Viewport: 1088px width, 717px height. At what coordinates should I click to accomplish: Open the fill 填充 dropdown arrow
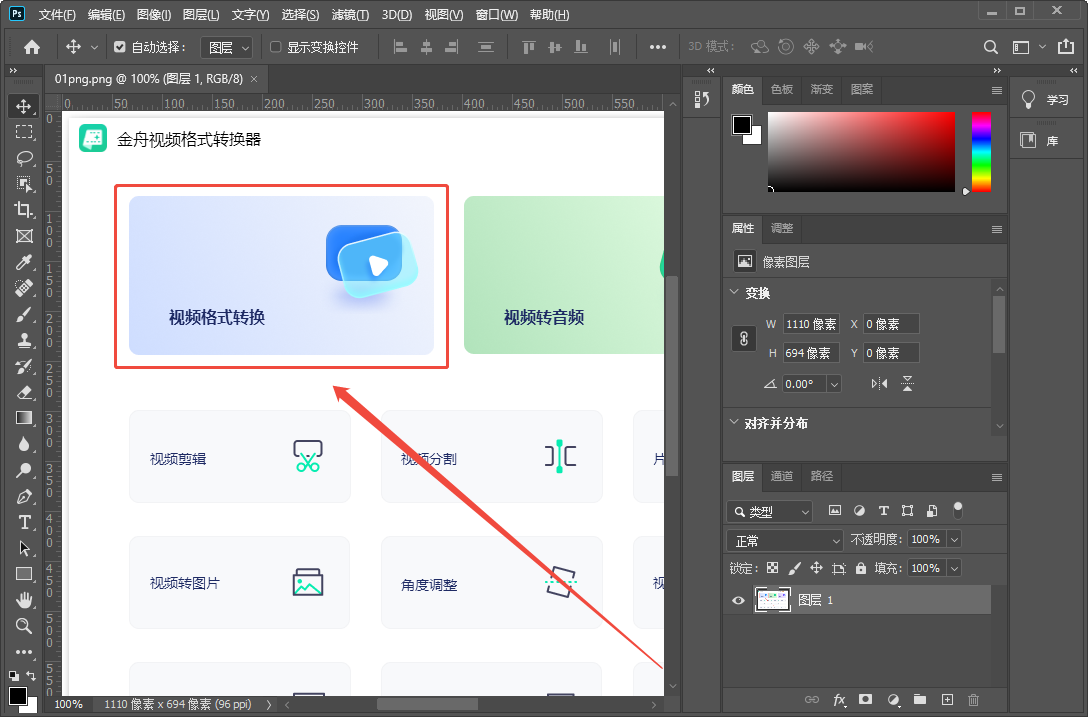pyautogui.click(x=955, y=568)
